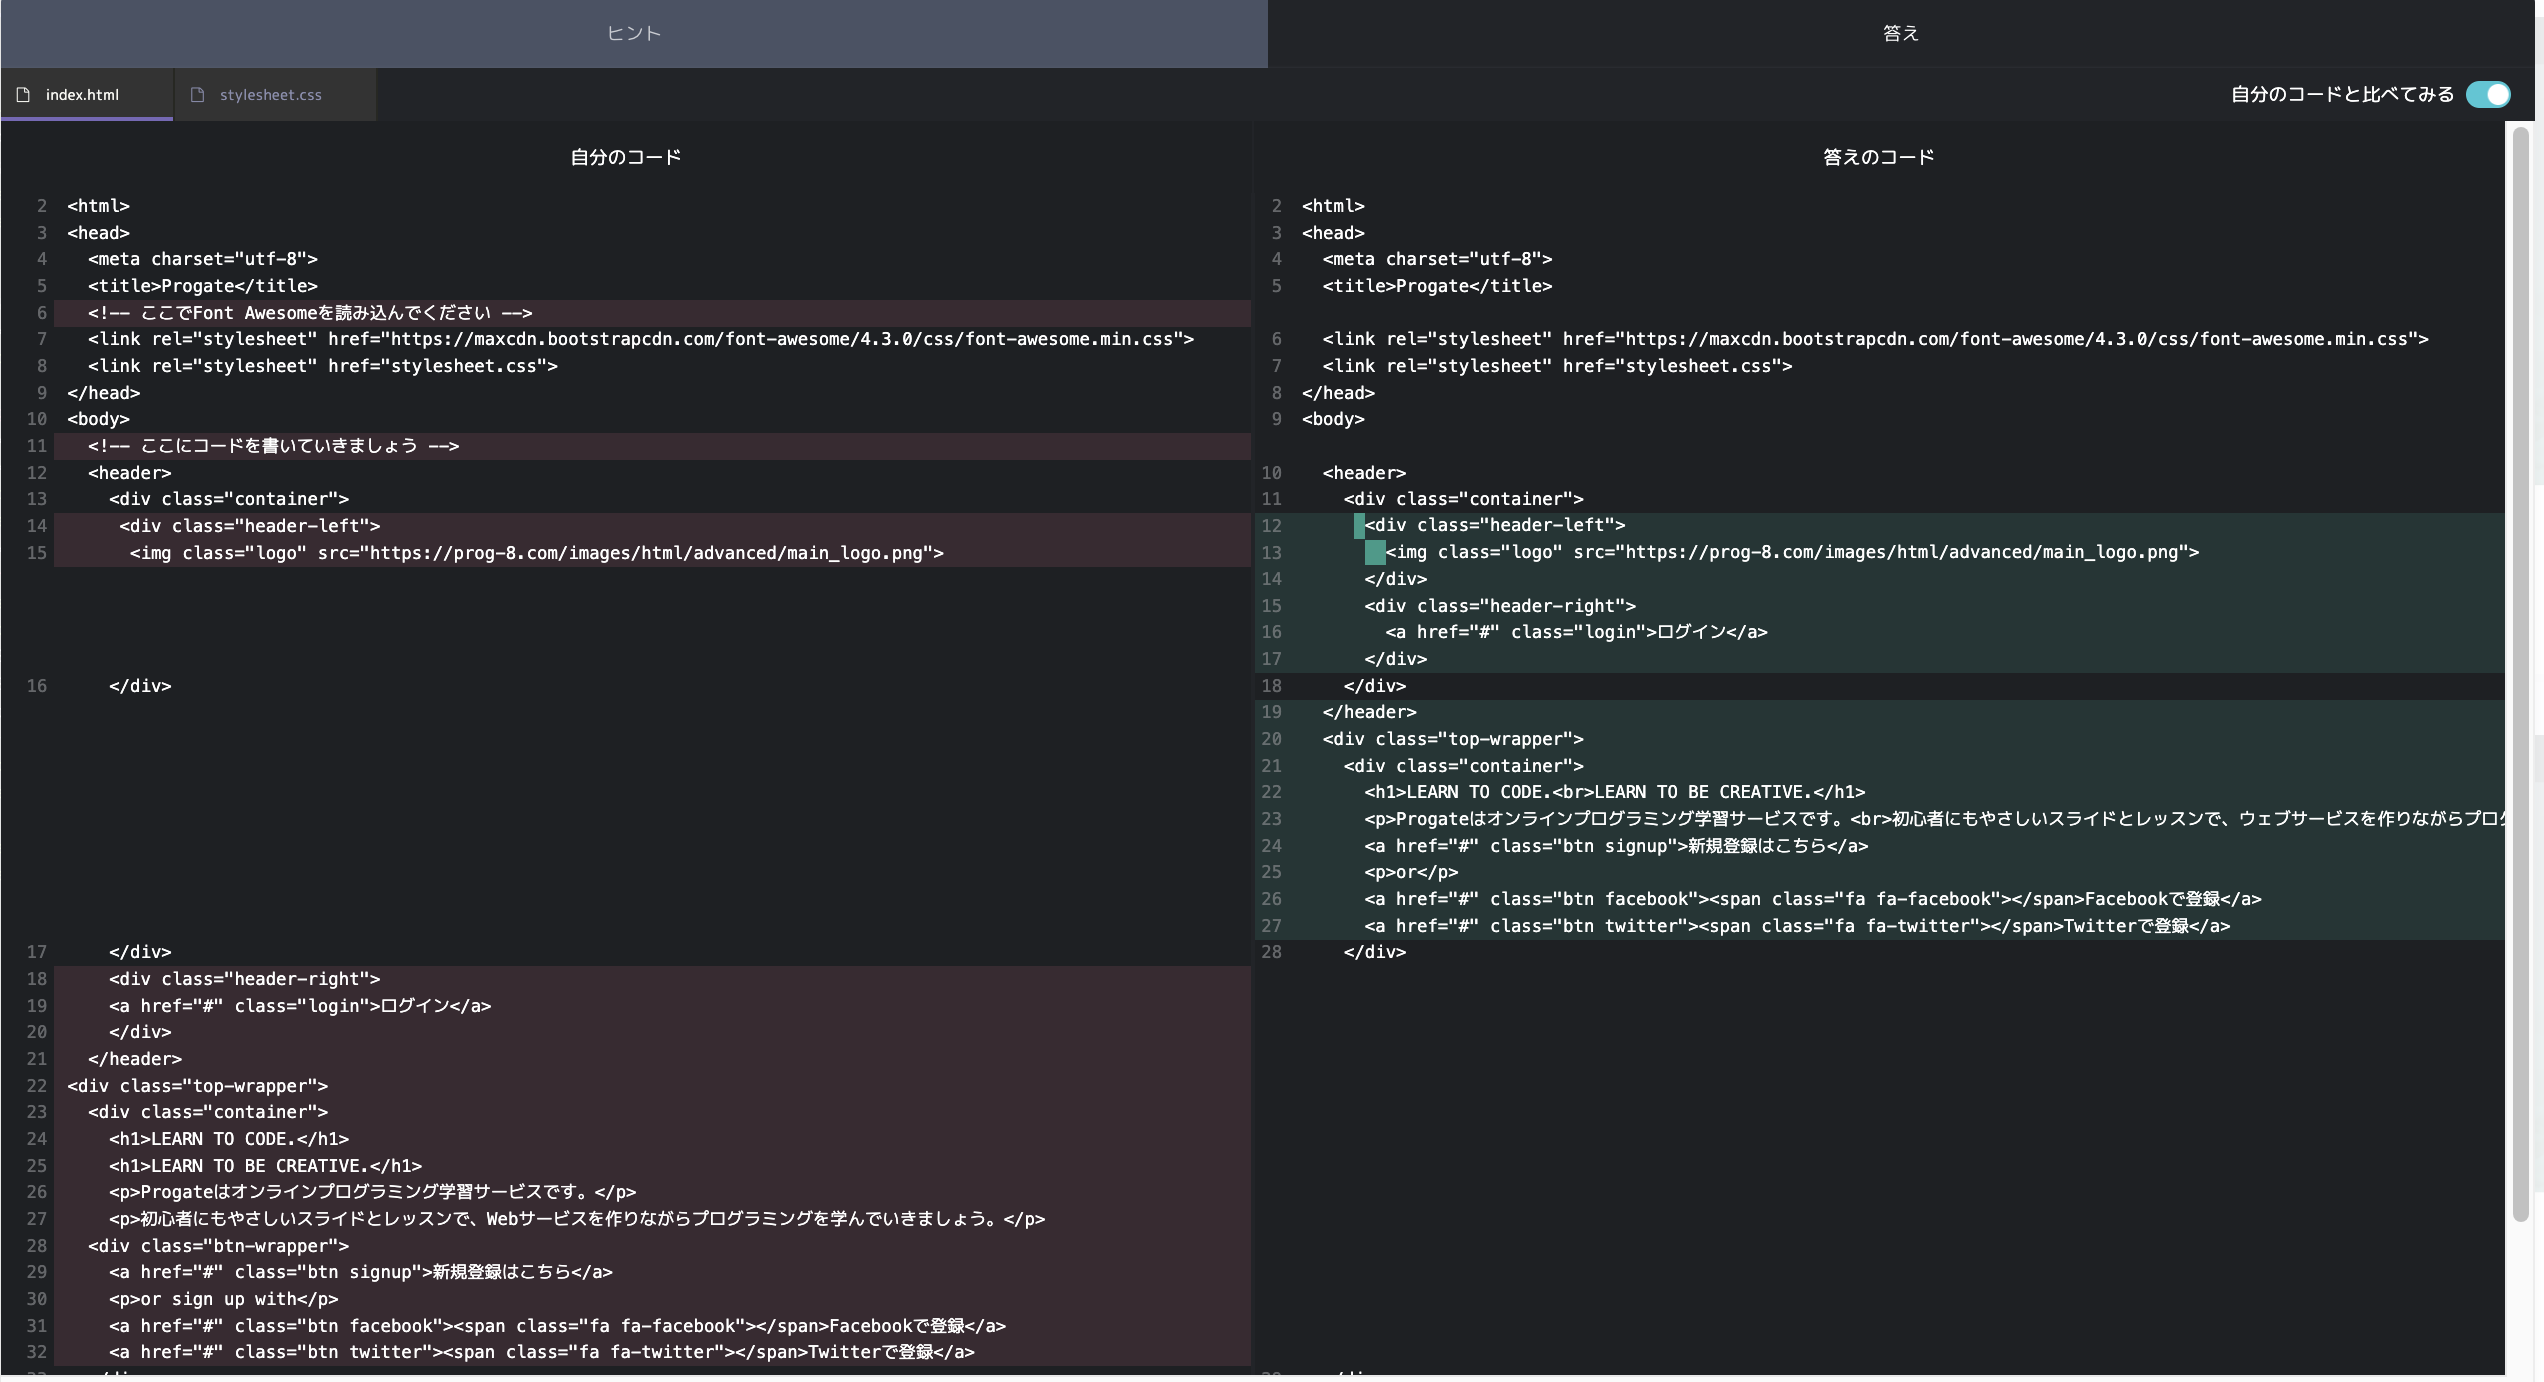This screenshot has height=1382, width=2544.
Task: Switch to the stylesheet.css tab
Action: 271,94
